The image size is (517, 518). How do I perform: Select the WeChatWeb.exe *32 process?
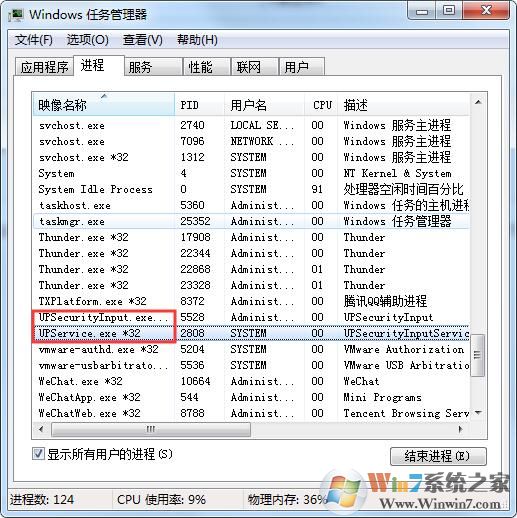[x=251, y=413]
